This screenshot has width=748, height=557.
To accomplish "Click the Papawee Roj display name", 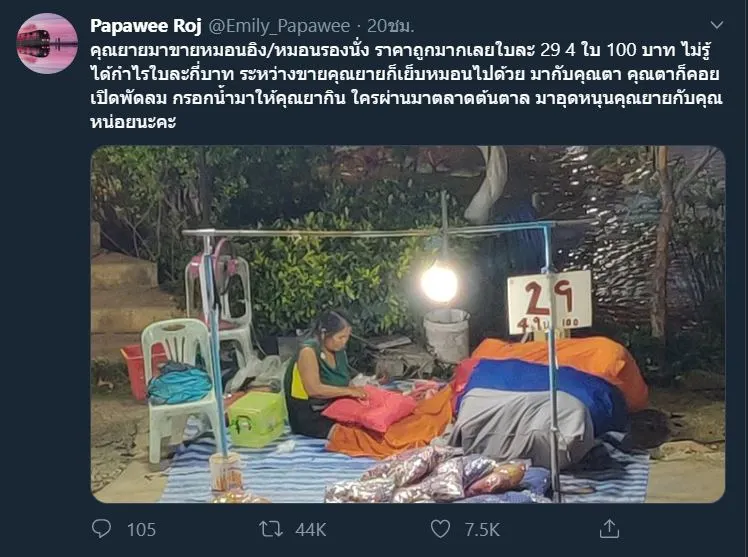I will pyautogui.click(x=146, y=26).
